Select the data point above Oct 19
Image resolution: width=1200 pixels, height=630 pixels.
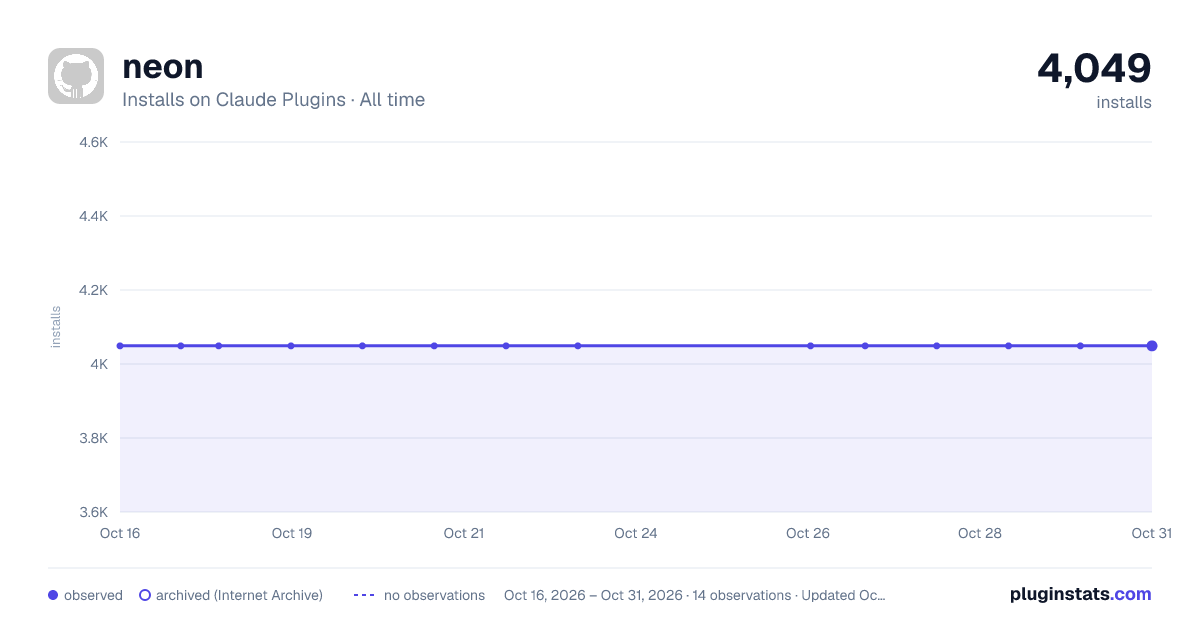coord(291,346)
